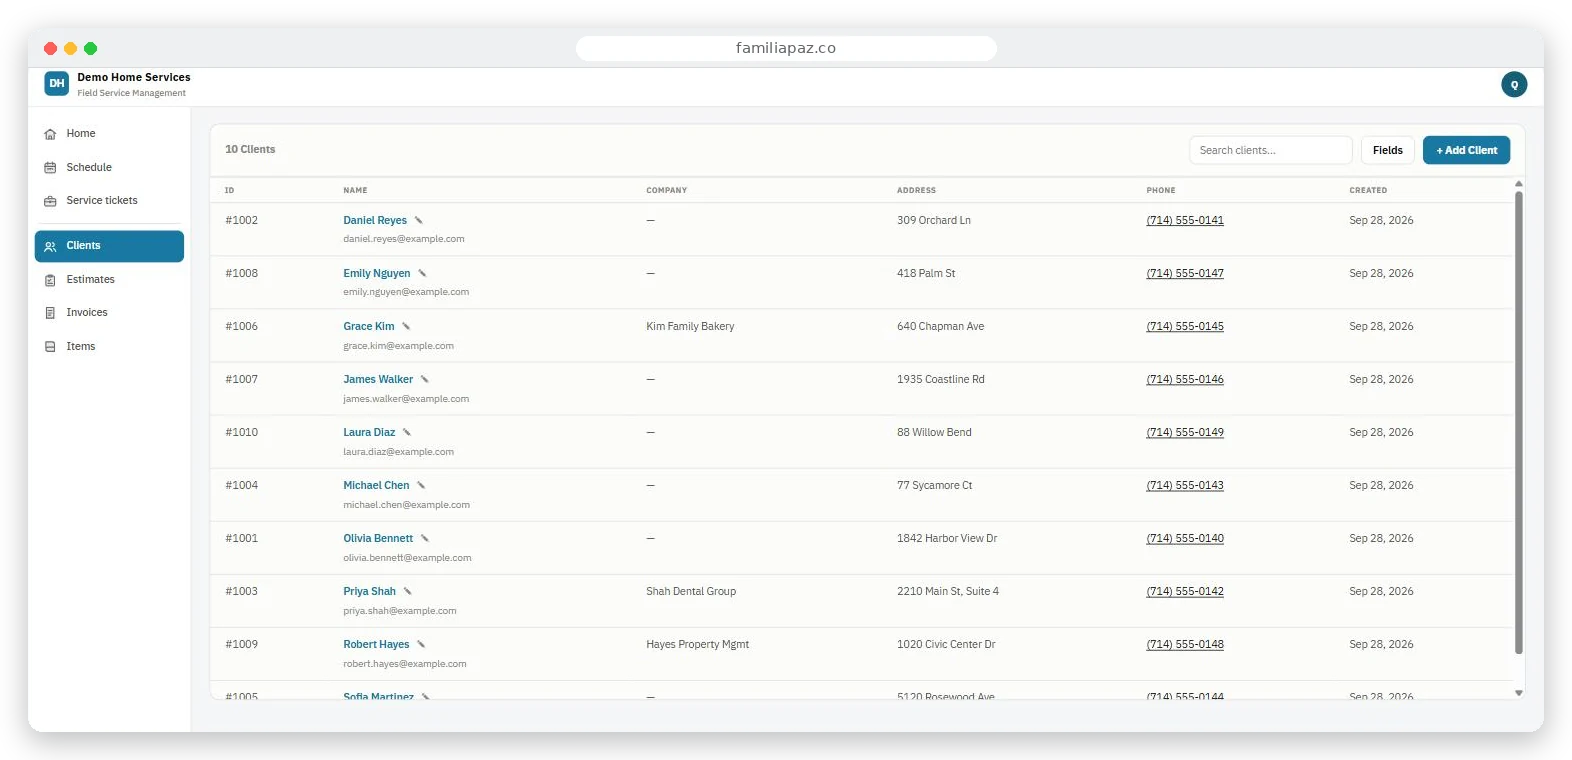Edit Emily Nguyen with the pencil icon
The width and height of the screenshot is (1572, 760).
click(422, 273)
